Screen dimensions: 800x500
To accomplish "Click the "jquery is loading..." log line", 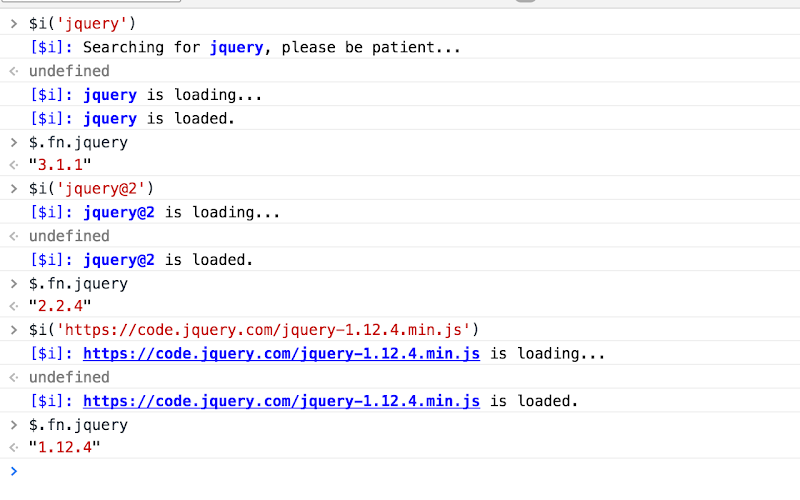I will pyautogui.click(x=146, y=95).
